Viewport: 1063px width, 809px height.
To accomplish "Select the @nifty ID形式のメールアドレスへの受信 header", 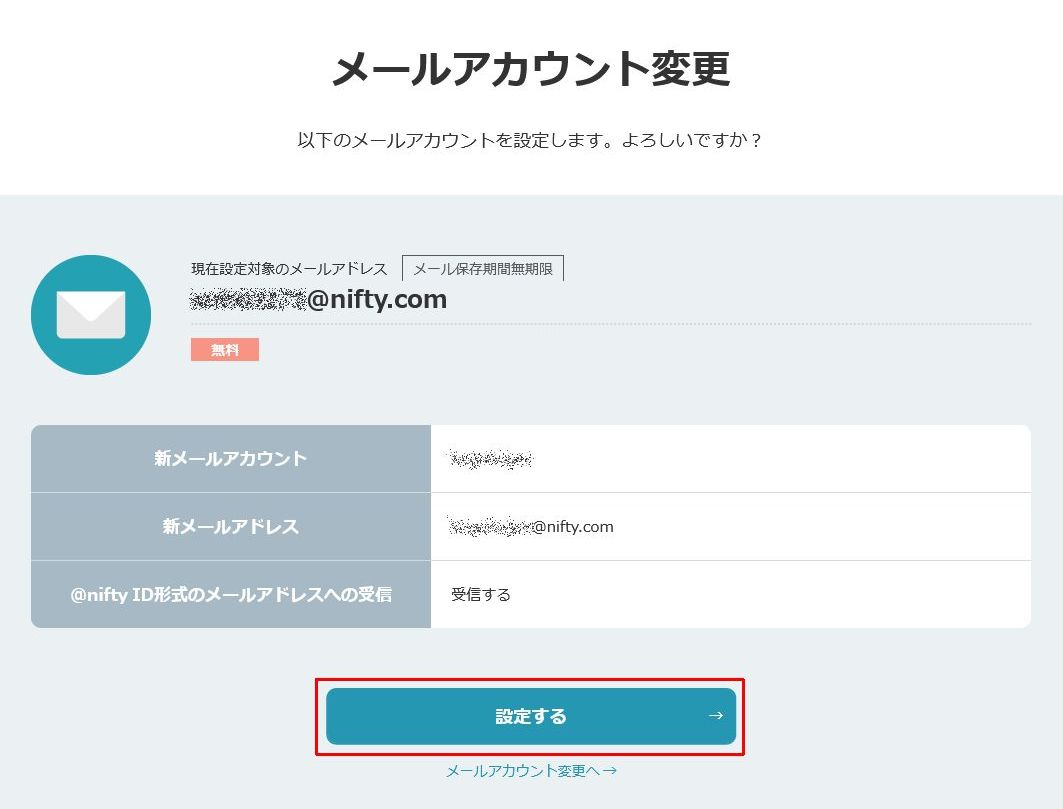I will 231,594.
